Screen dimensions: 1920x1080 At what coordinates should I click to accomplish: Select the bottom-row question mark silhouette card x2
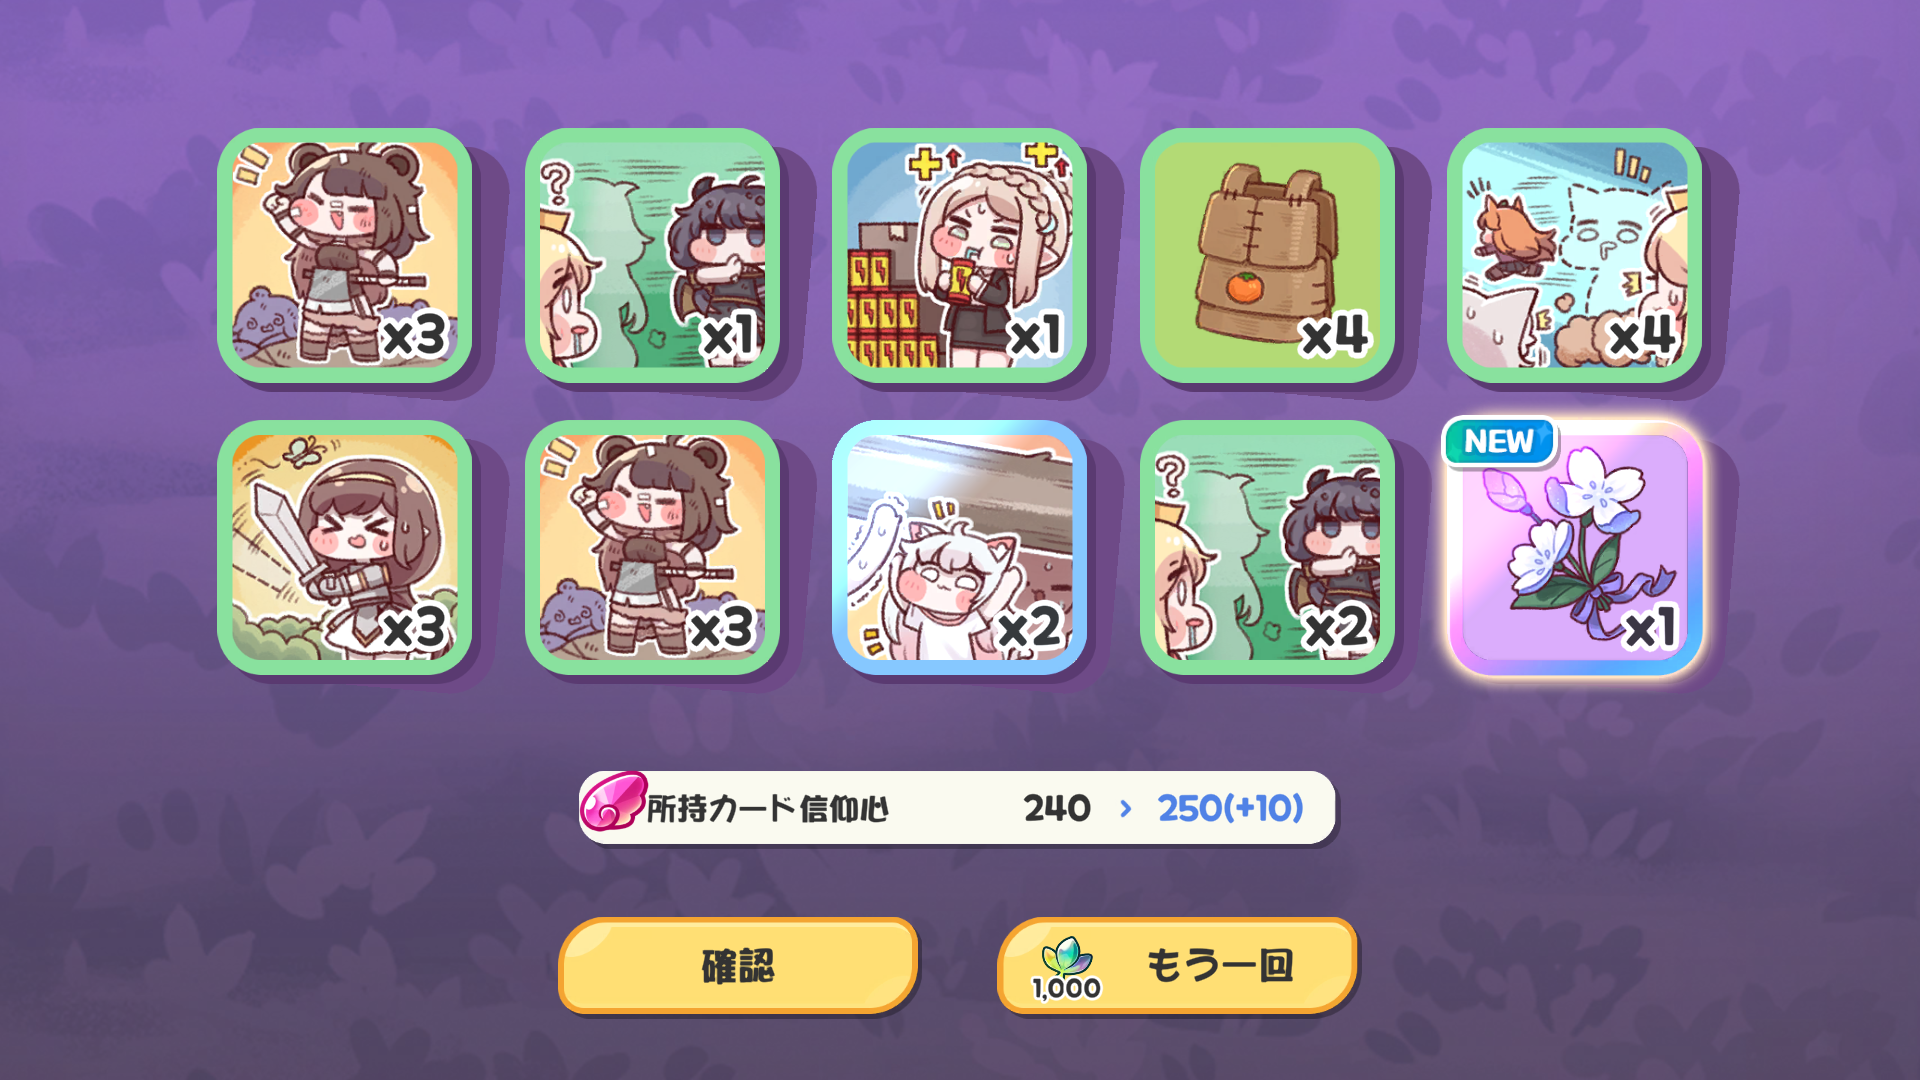point(1267,548)
